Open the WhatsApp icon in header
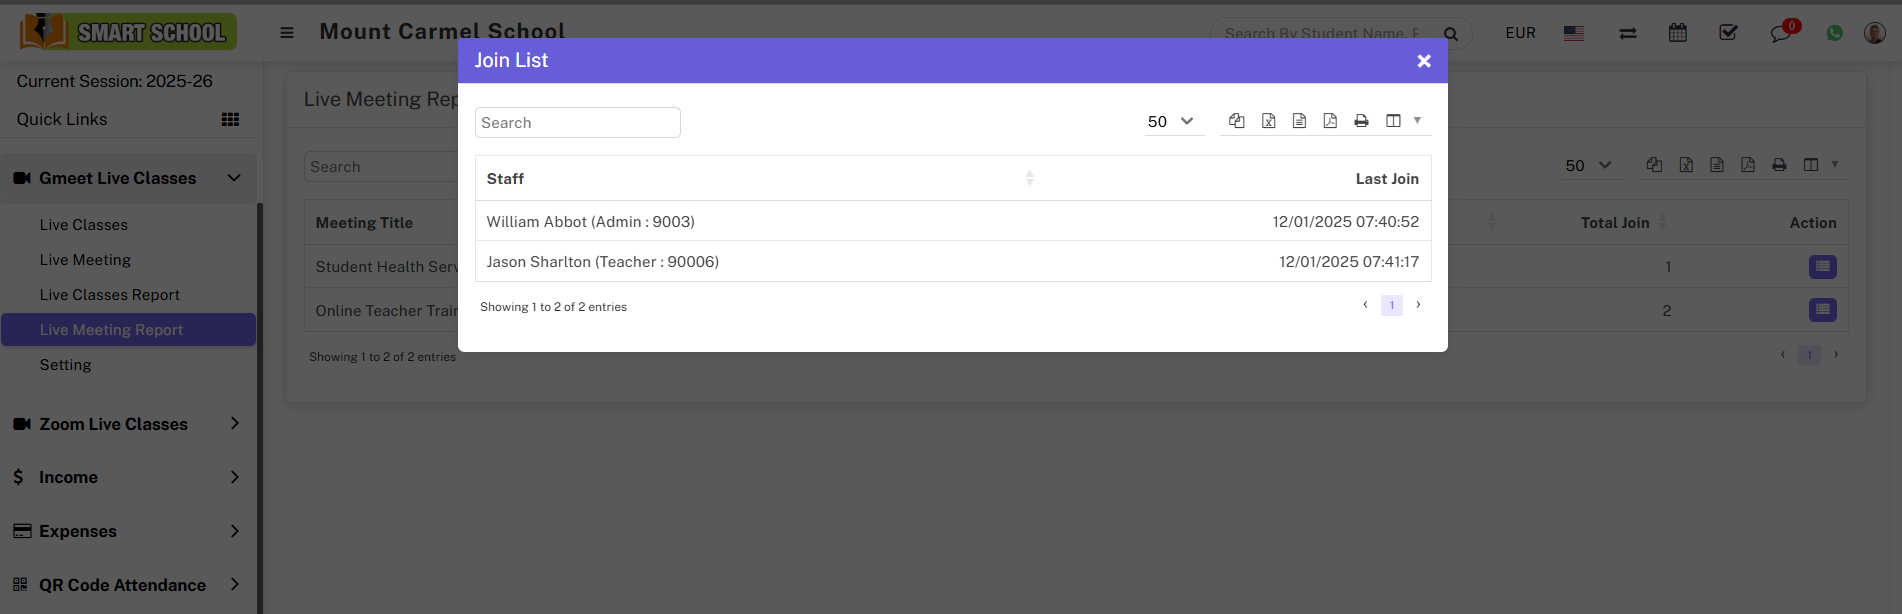 pos(1834,33)
